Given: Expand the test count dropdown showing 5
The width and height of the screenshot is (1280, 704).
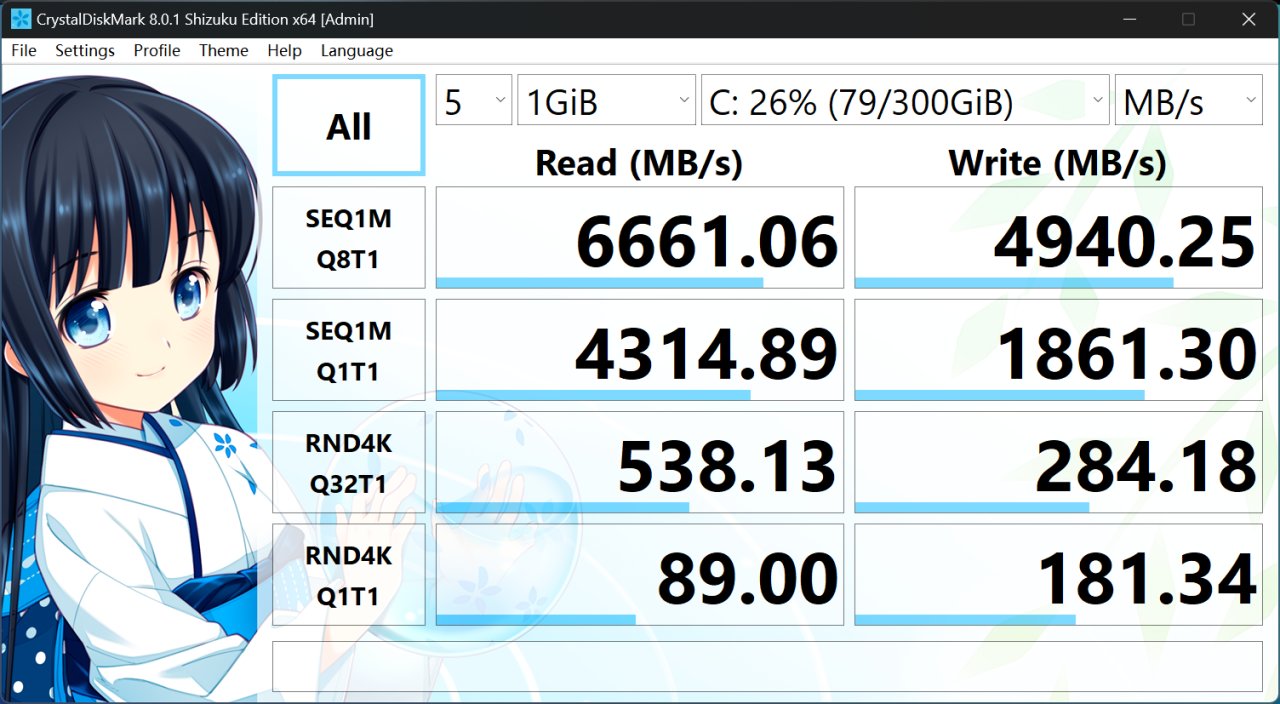Looking at the screenshot, I should point(474,101).
